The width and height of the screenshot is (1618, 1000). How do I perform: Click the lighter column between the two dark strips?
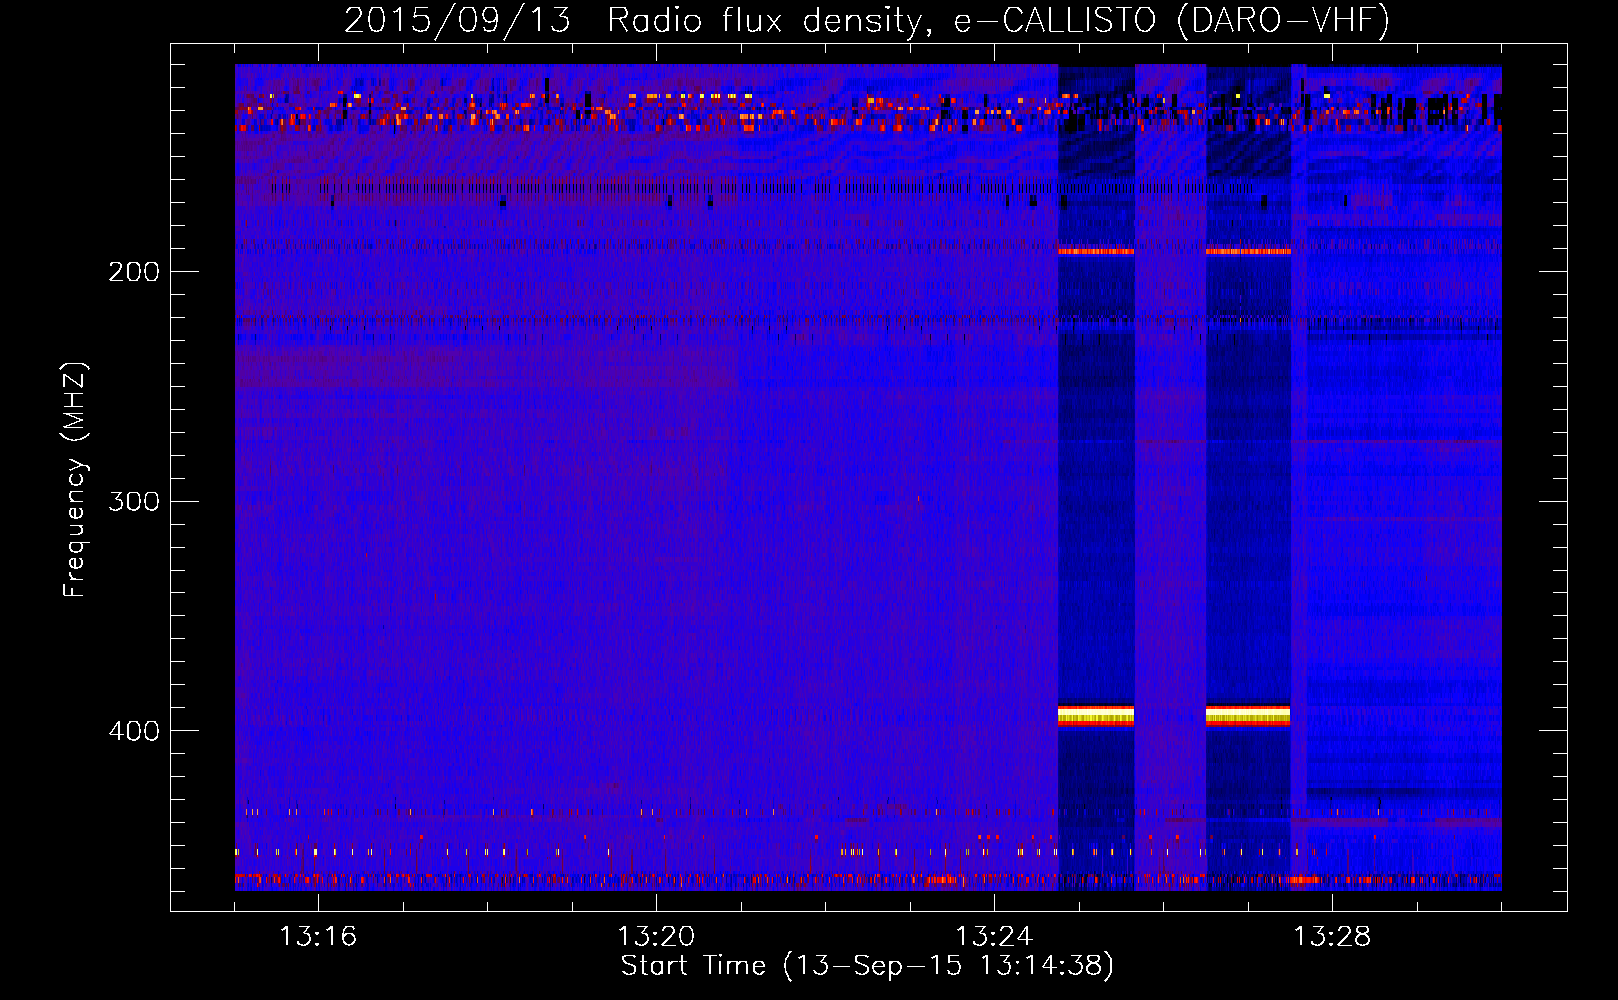[x=1170, y=500]
